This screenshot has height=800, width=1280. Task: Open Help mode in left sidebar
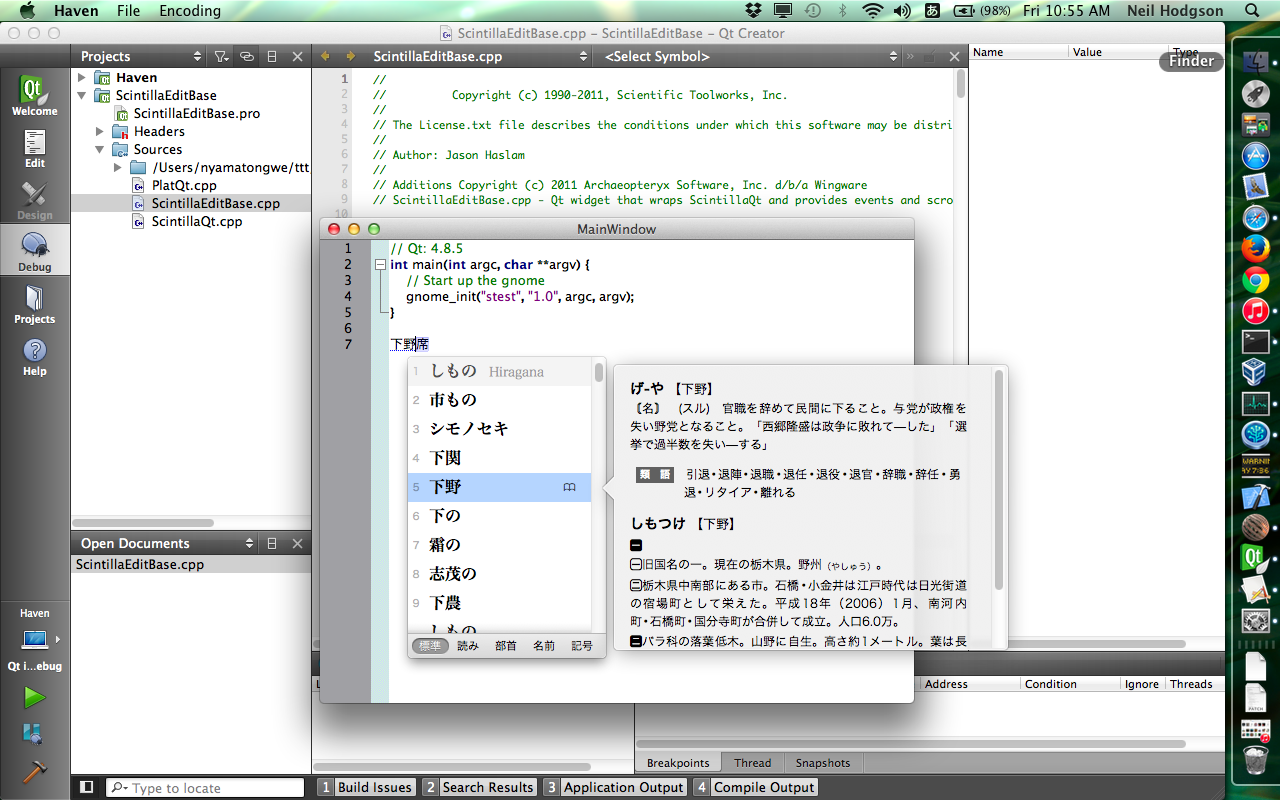(x=35, y=356)
